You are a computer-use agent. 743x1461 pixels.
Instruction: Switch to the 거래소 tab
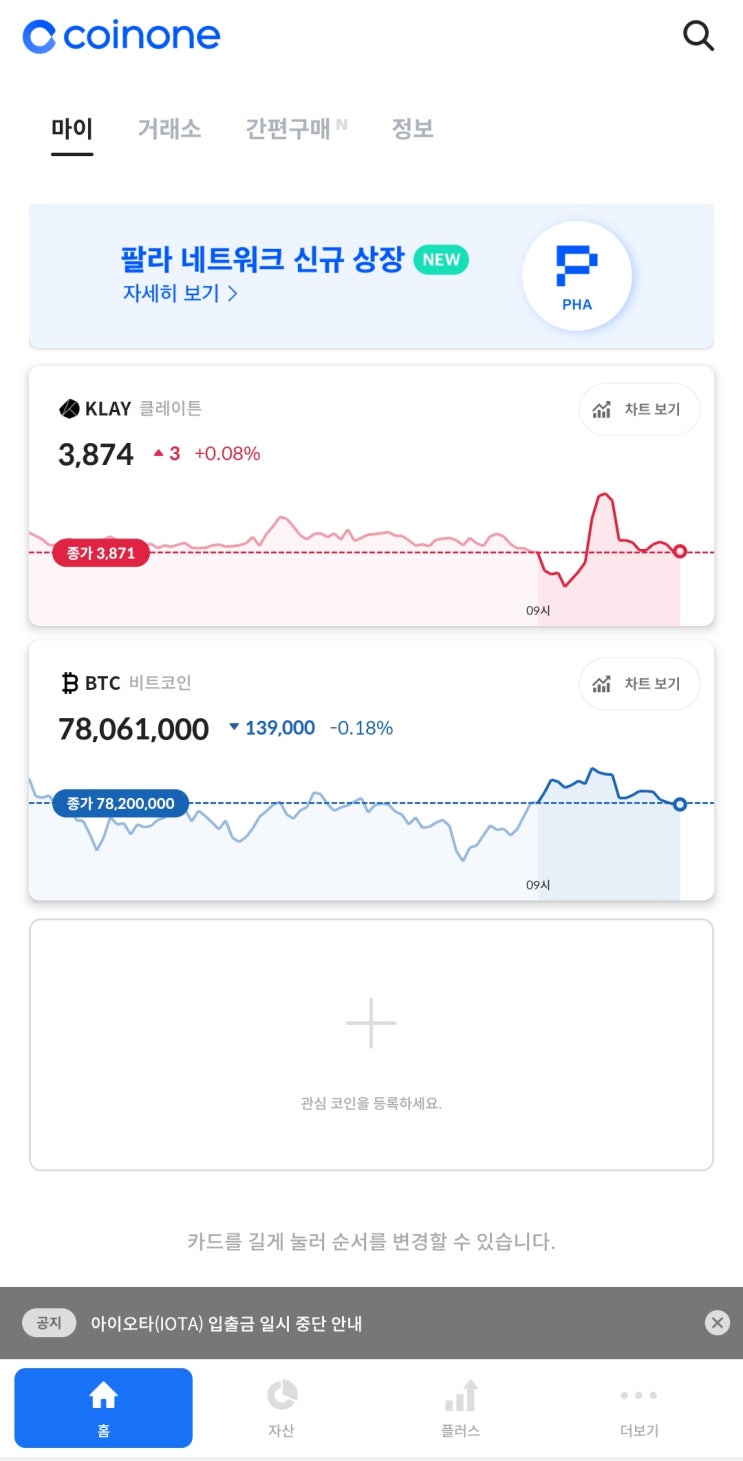pos(169,128)
